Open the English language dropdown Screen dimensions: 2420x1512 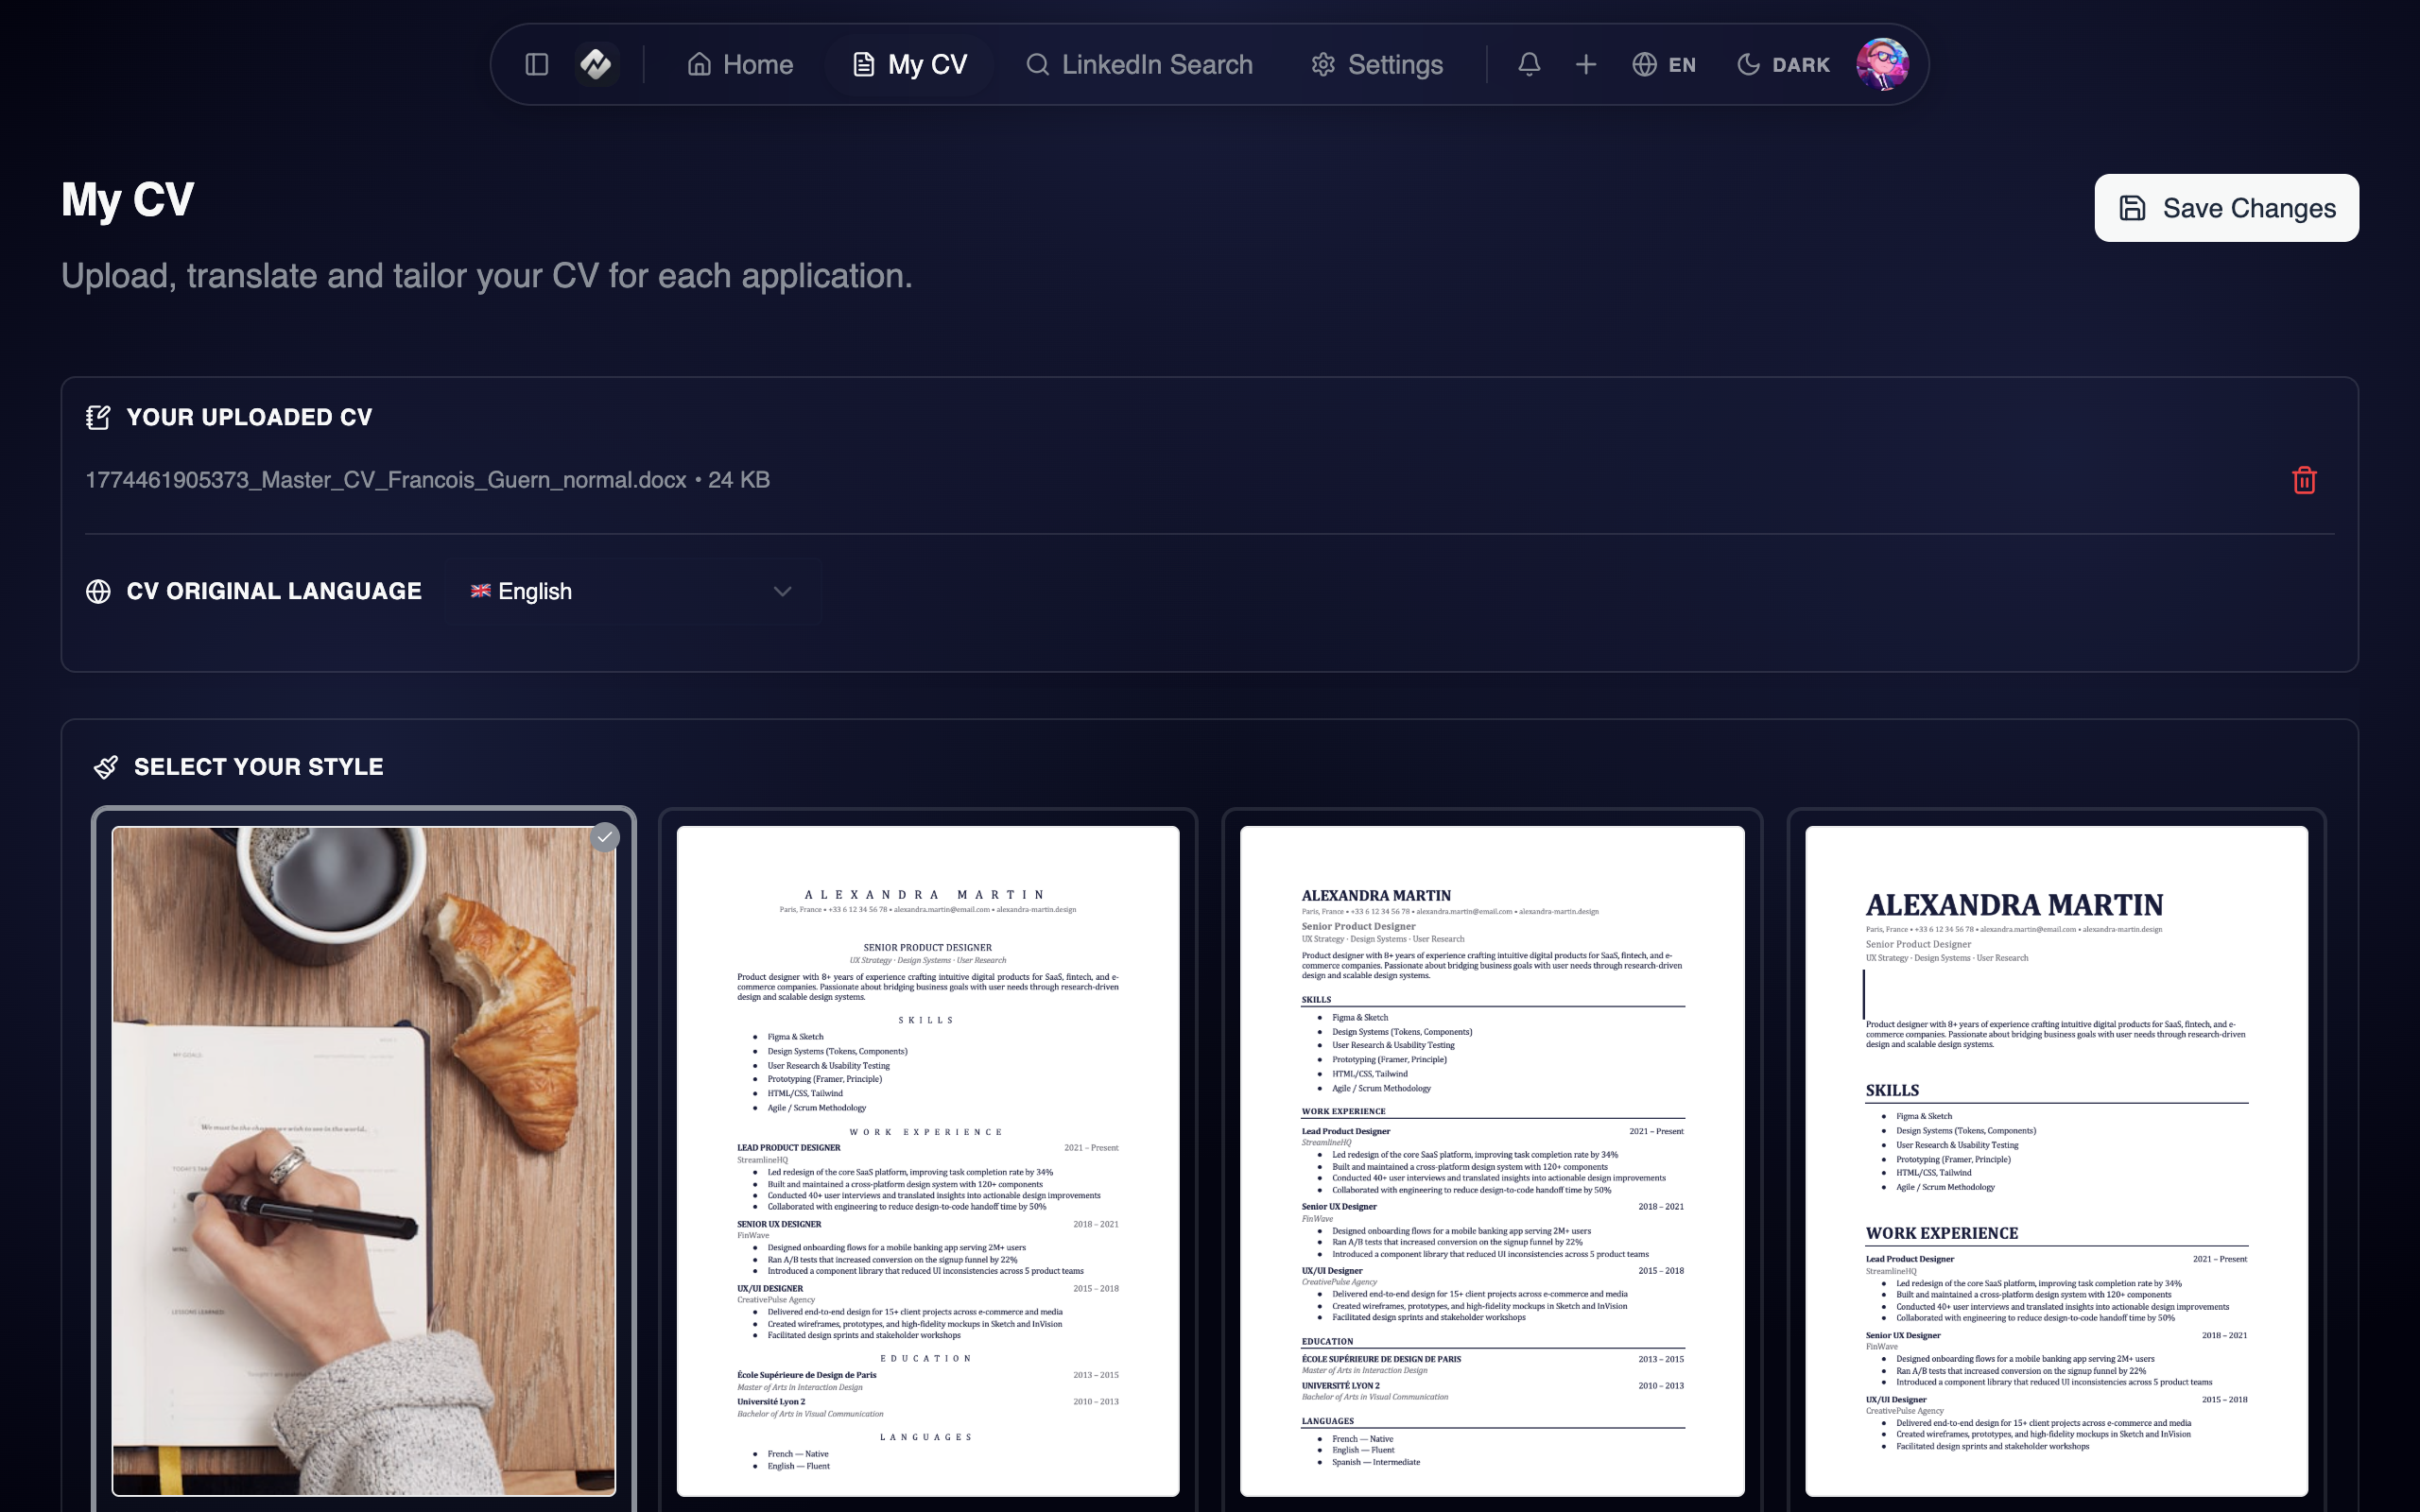(x=631, y=591)
